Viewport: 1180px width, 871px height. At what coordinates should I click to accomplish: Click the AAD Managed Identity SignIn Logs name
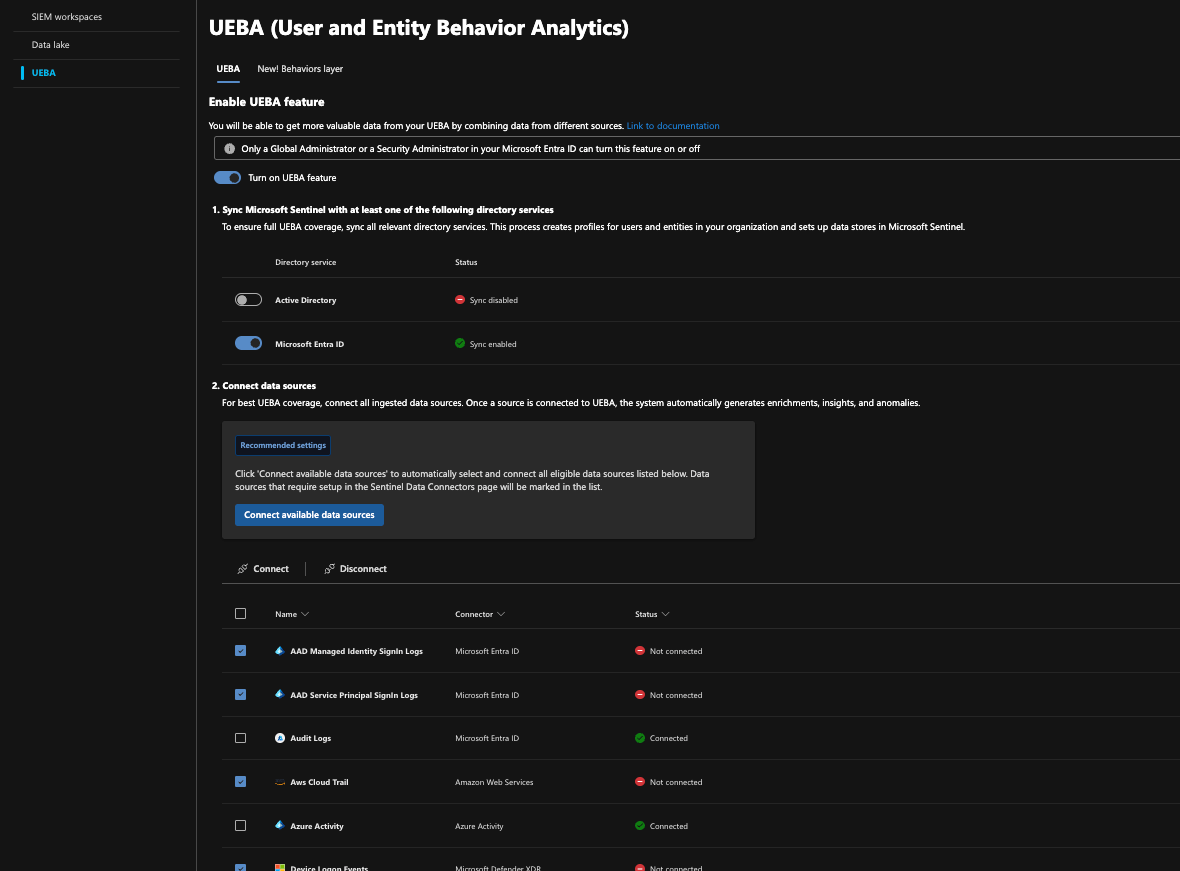click(357, 651)
